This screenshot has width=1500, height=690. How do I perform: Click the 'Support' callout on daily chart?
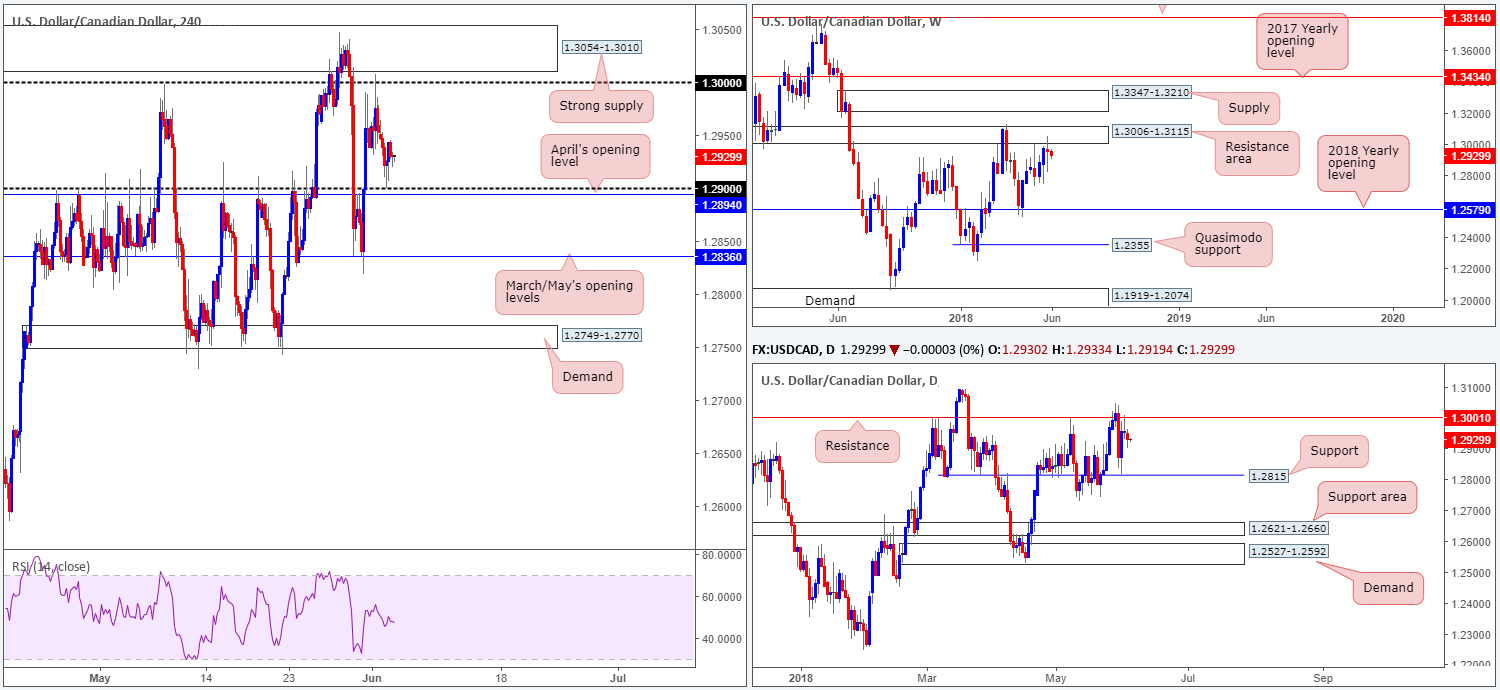[1334, 450]
